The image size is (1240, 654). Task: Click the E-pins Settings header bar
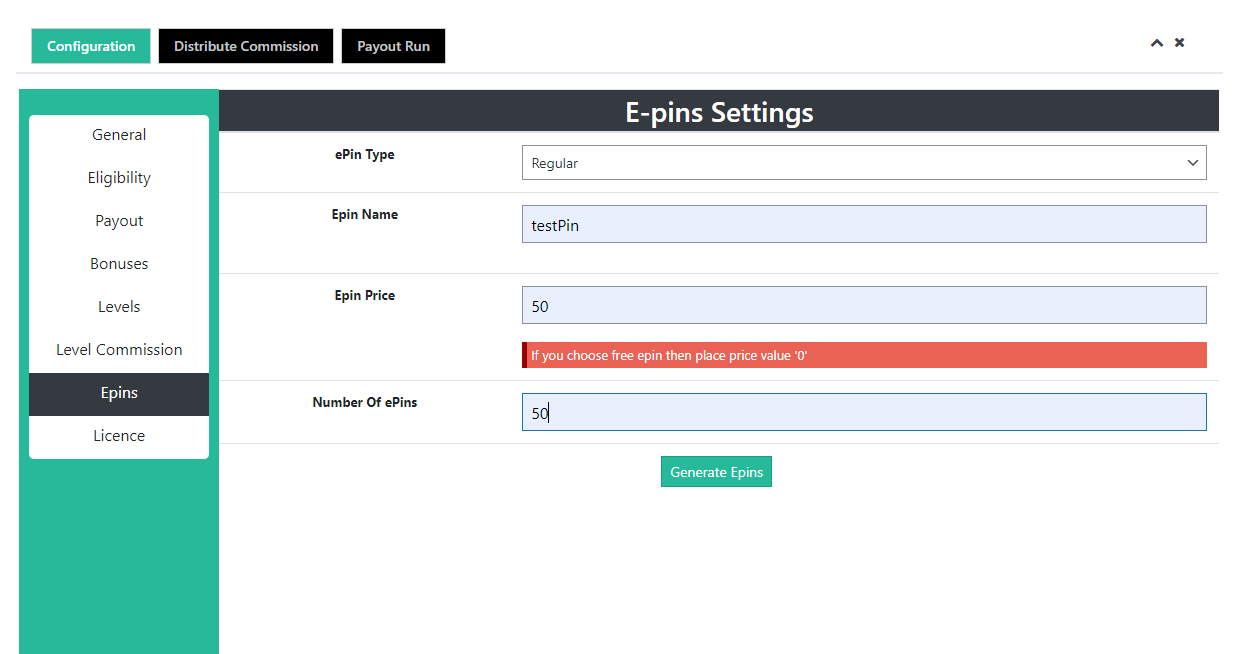click(719, 112)
